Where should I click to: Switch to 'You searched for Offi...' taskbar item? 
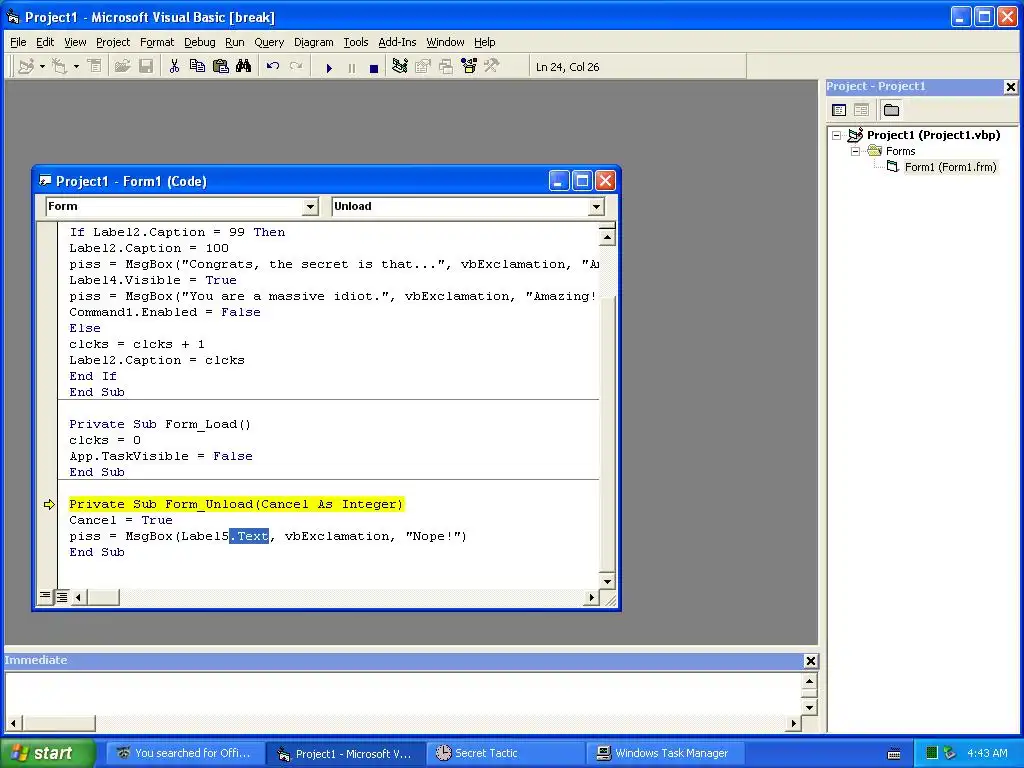tap(185, 754)
